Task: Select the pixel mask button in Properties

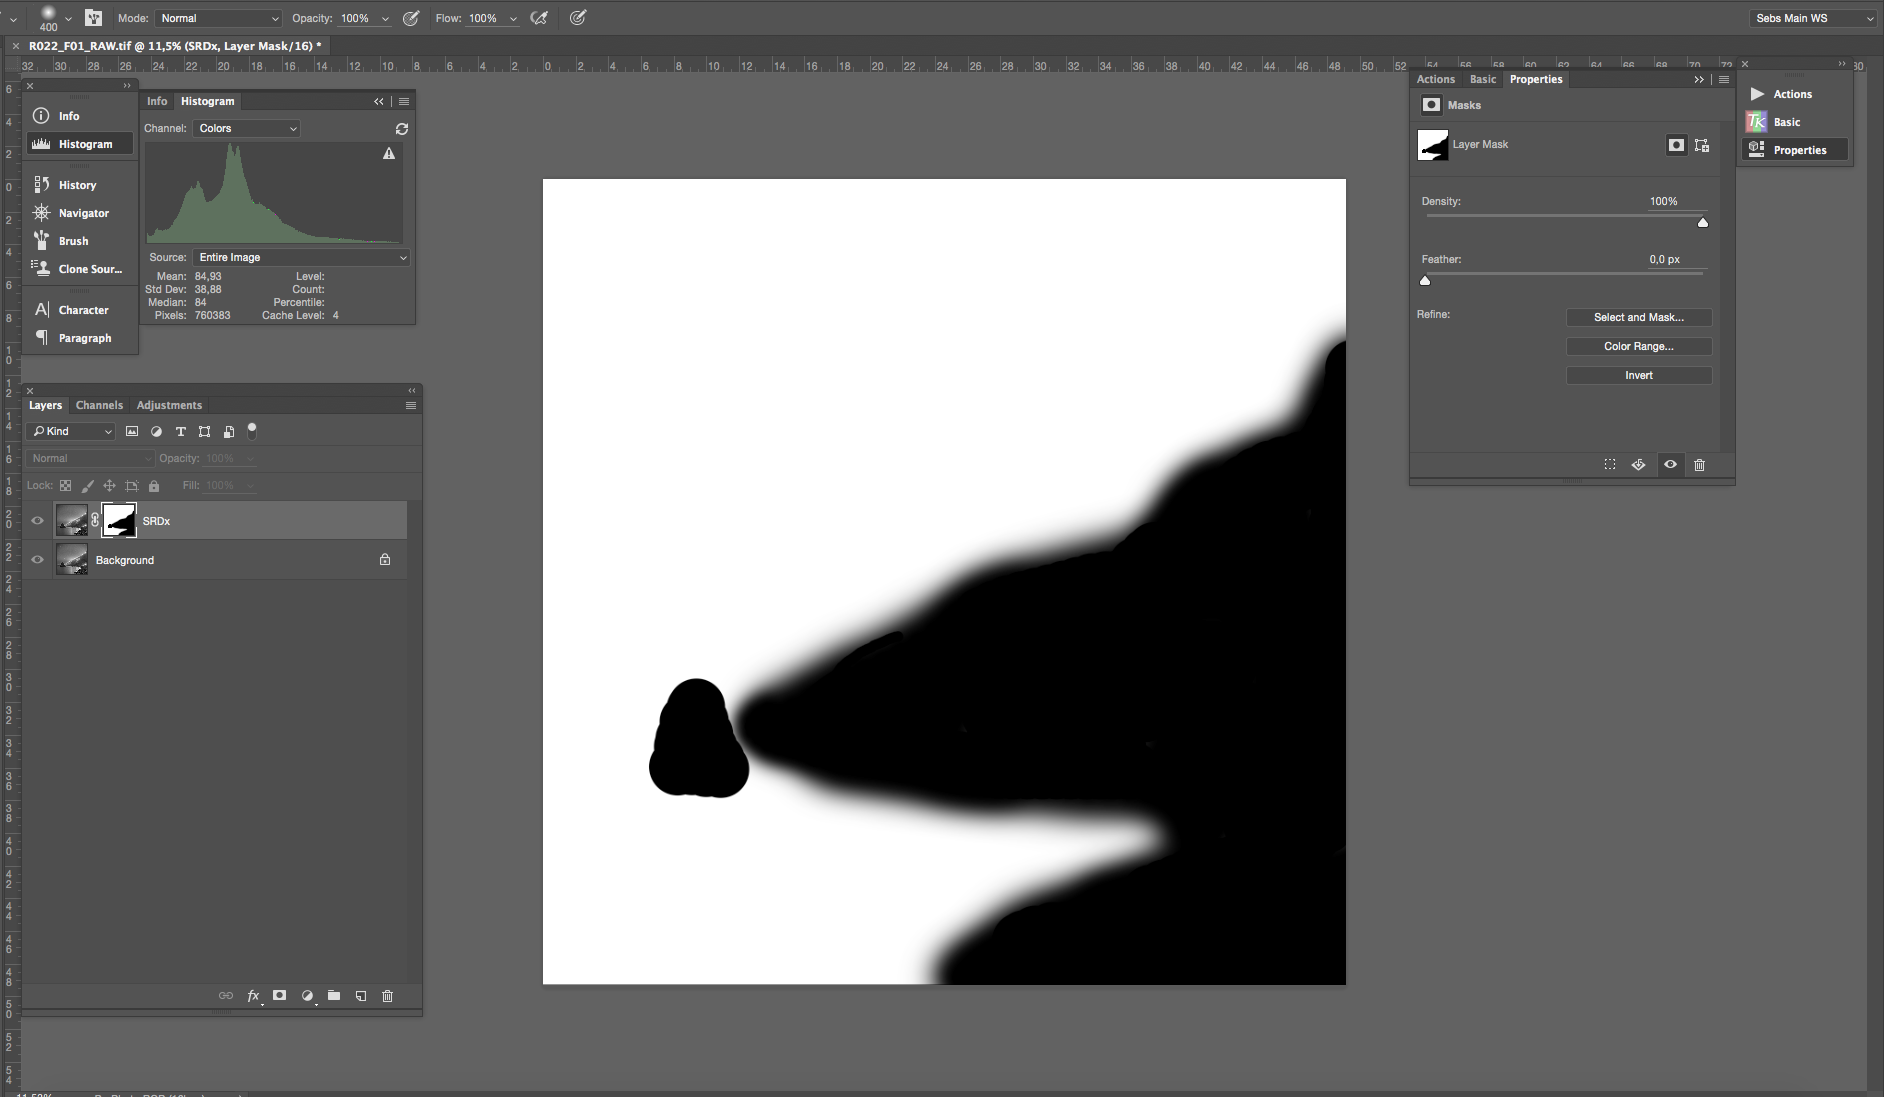Action: (1676, 145)
